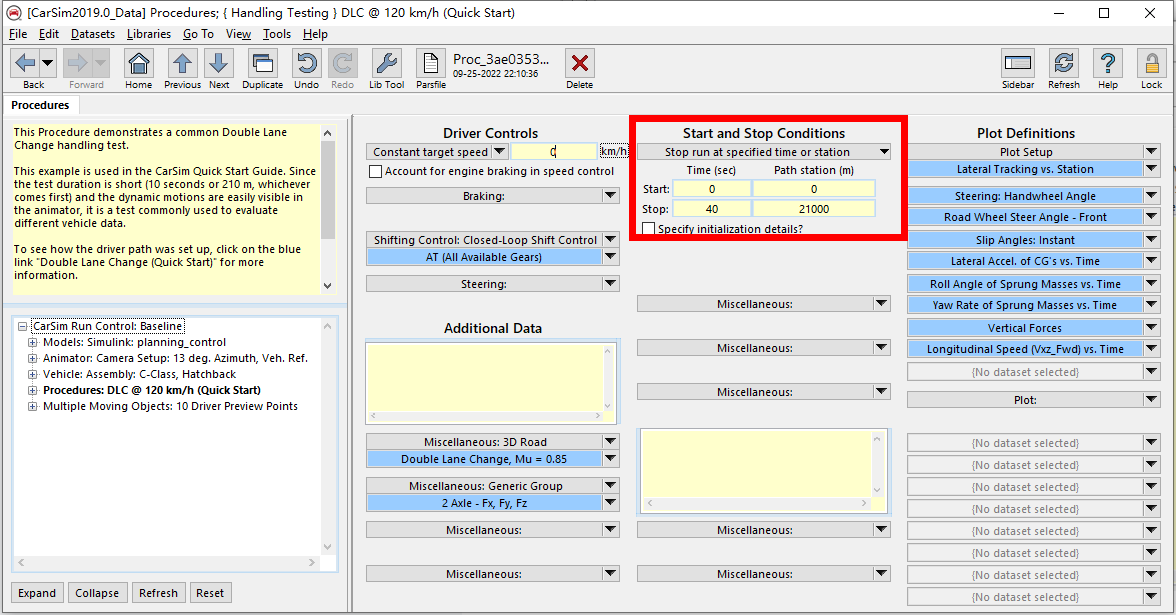Viewport: 1176px width, 615px height.
Task: Edit the Start time field
Action: click(712, 189)
